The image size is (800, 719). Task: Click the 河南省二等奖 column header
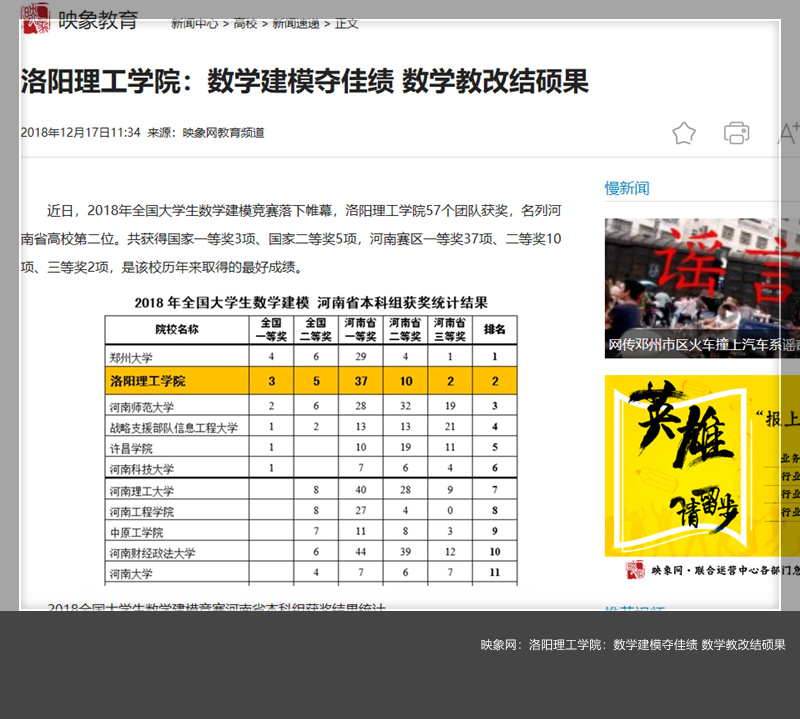(405, 330)
